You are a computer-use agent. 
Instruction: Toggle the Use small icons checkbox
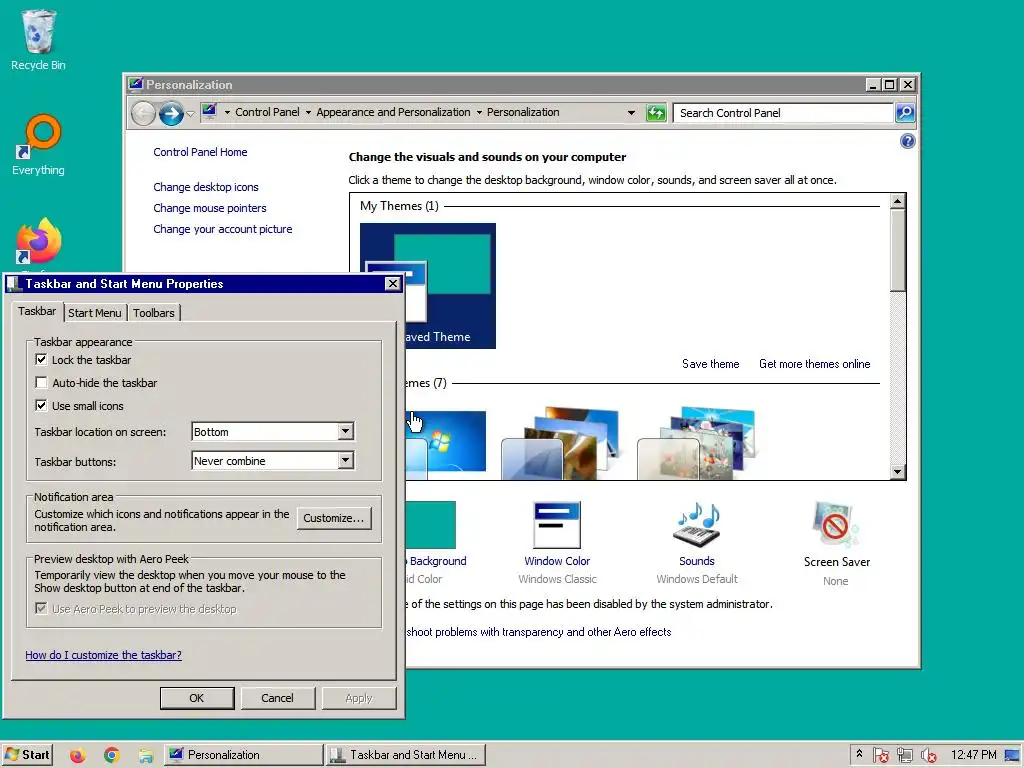[41, 406]
